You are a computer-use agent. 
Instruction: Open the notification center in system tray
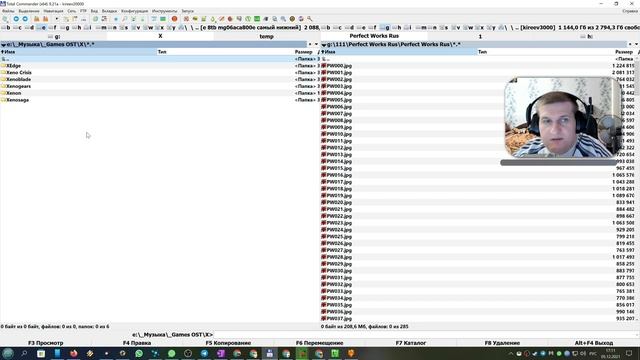pos(629,353)
